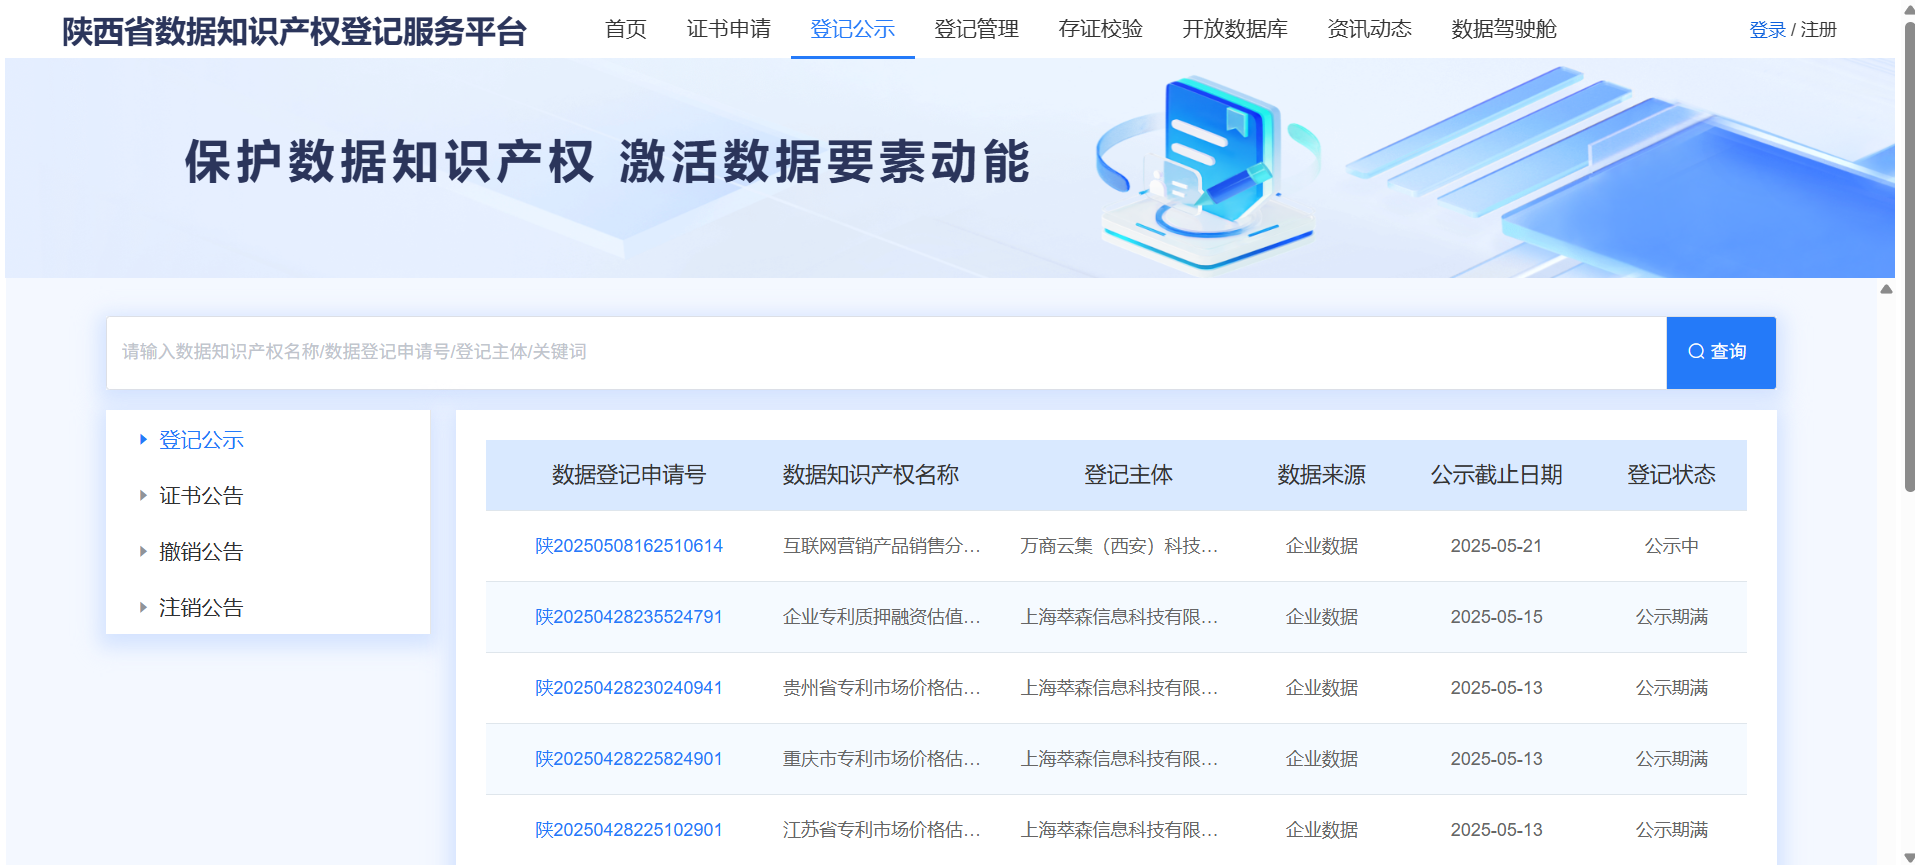Click the 数据登记申请号 column header

tap(629, 475)
